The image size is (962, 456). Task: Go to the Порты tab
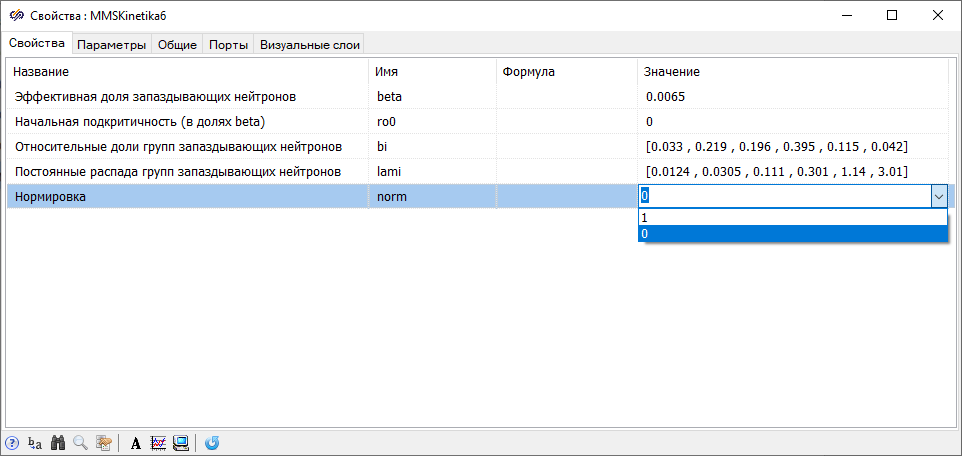229,44
